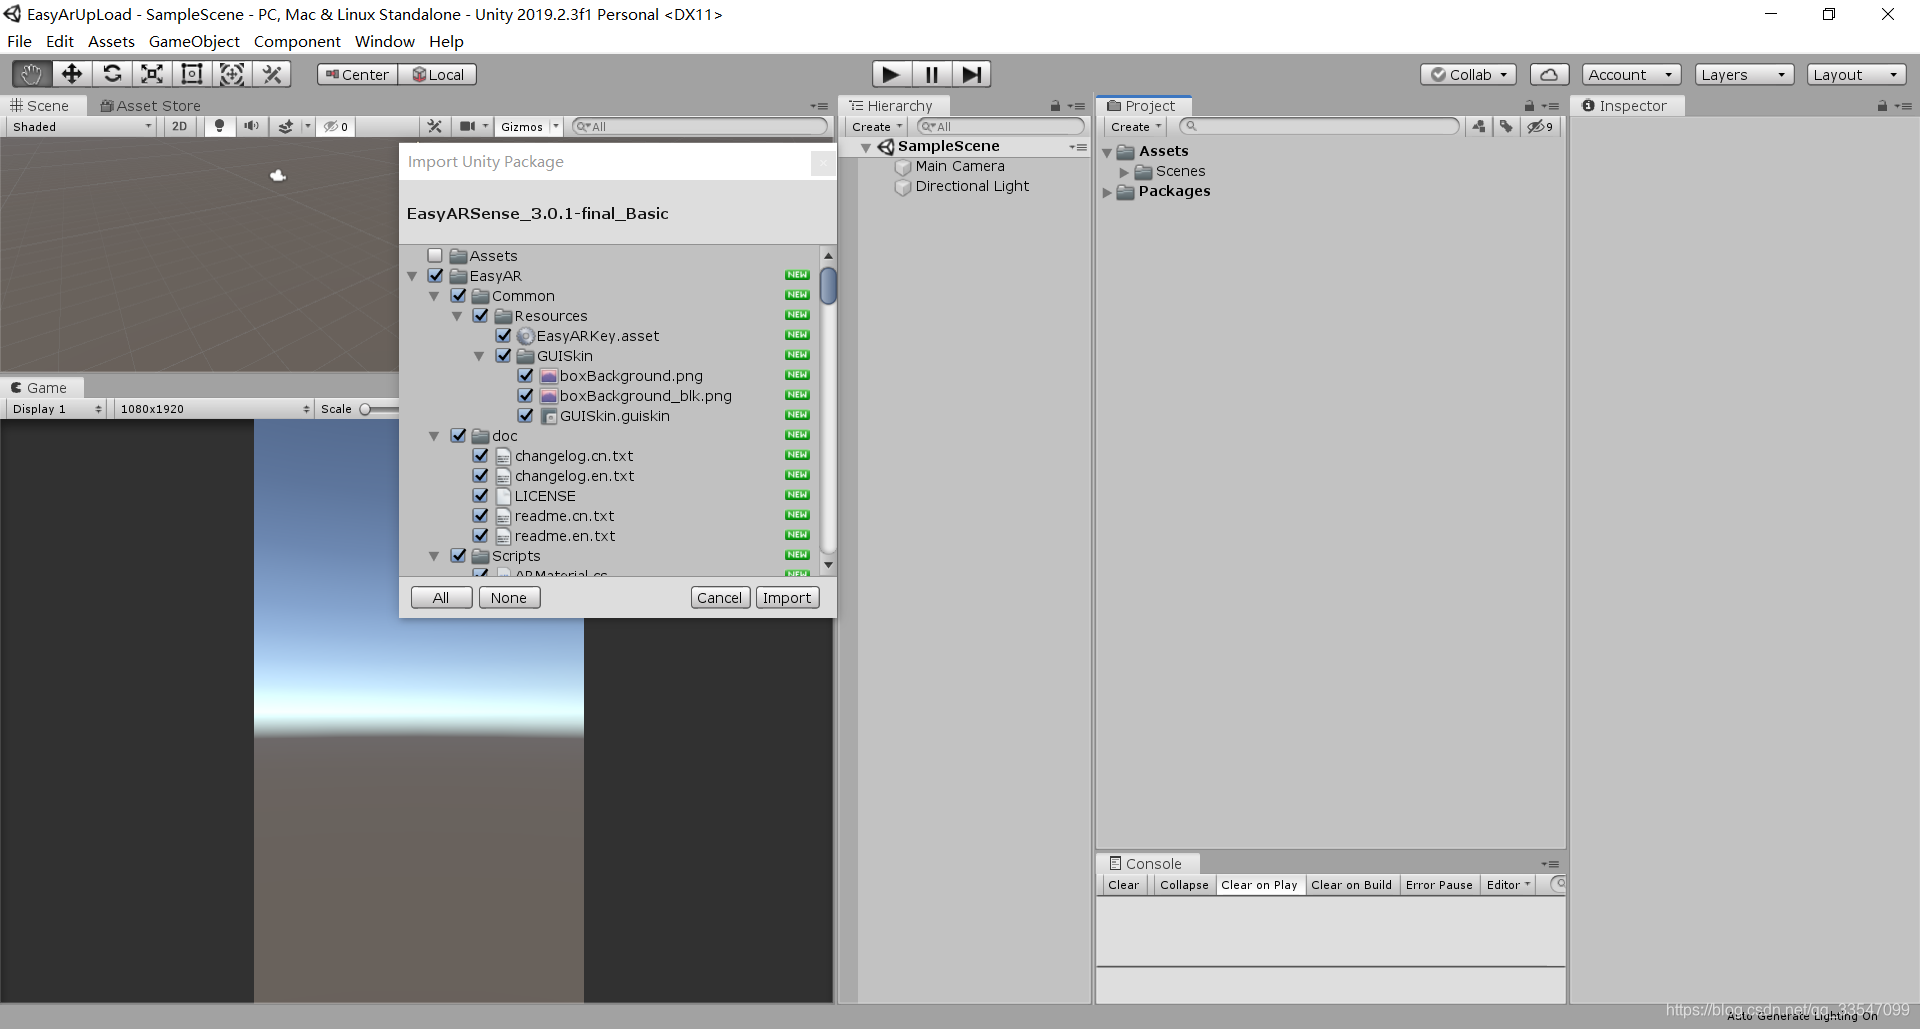1920x1029 pixels.
Task: Collapse the doc folder
Action: (434, 436)
